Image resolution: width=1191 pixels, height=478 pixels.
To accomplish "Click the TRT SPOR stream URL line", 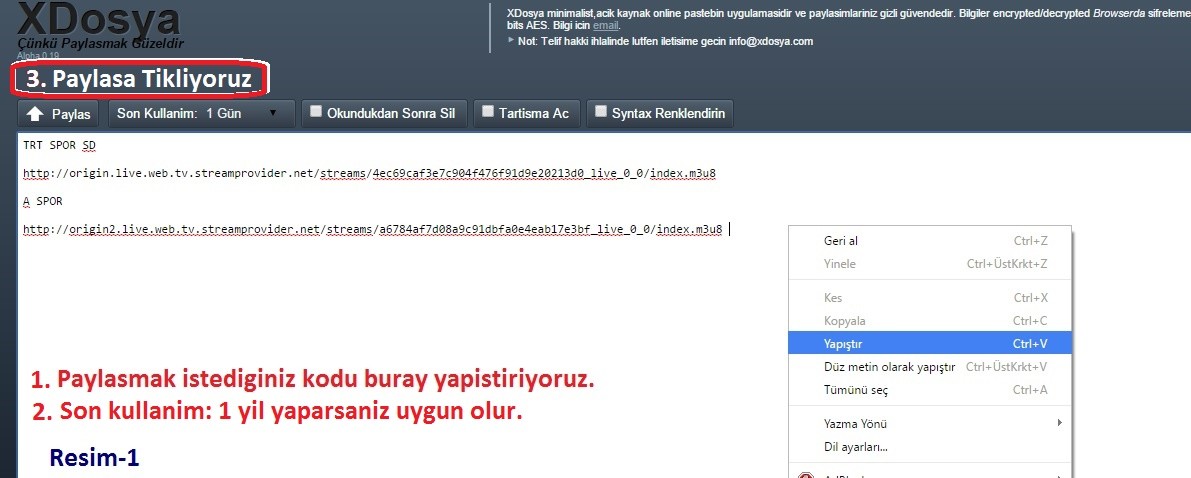I will click(368, 173).
